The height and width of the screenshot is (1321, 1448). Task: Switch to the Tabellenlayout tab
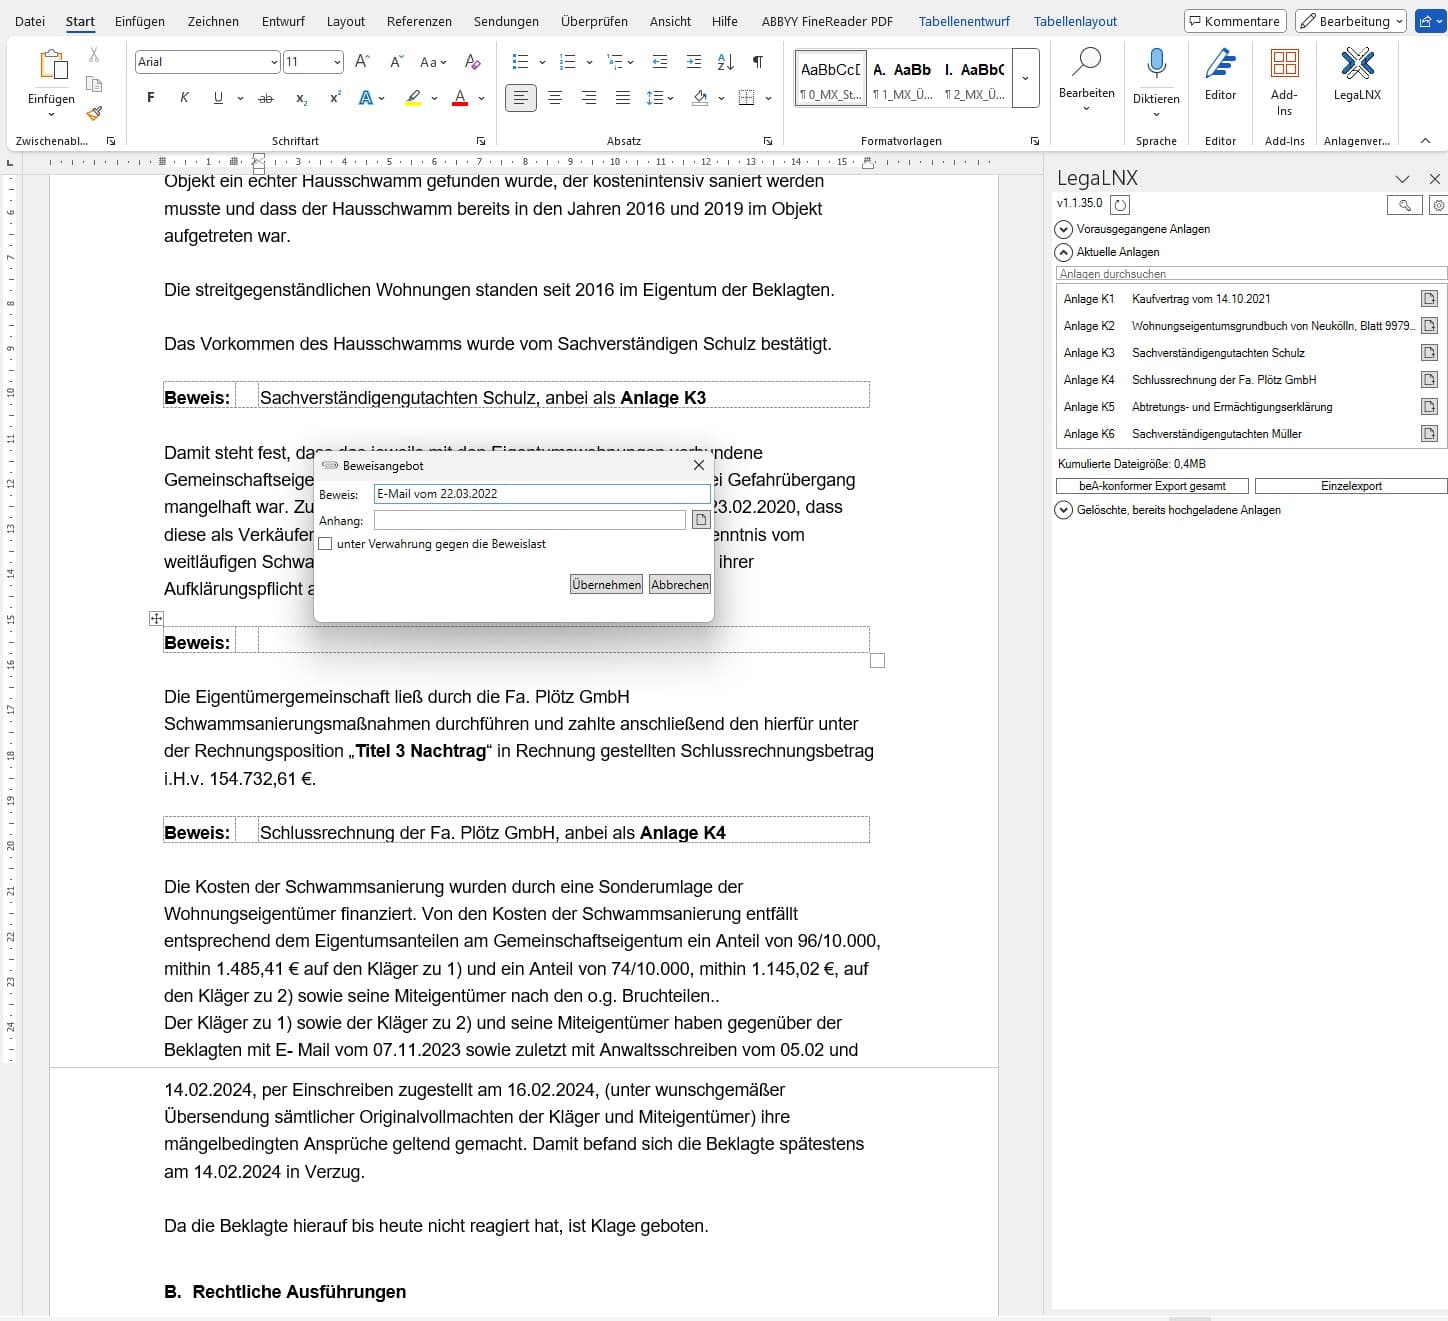1075,21
